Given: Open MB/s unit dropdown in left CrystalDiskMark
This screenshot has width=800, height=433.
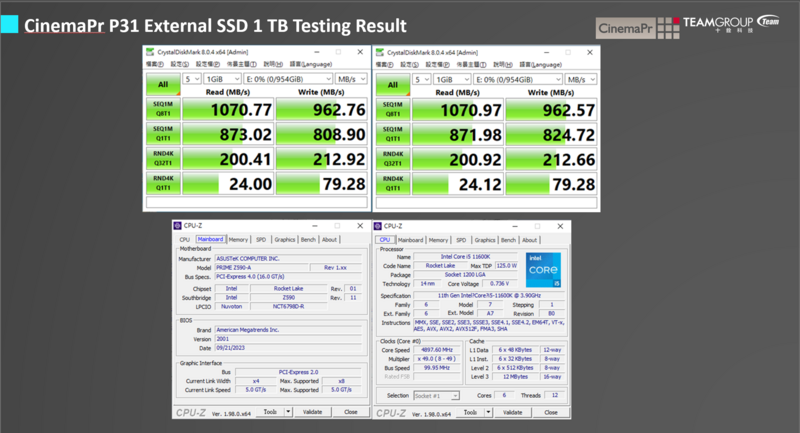Looking at the screenshot, I should (351, 79).
